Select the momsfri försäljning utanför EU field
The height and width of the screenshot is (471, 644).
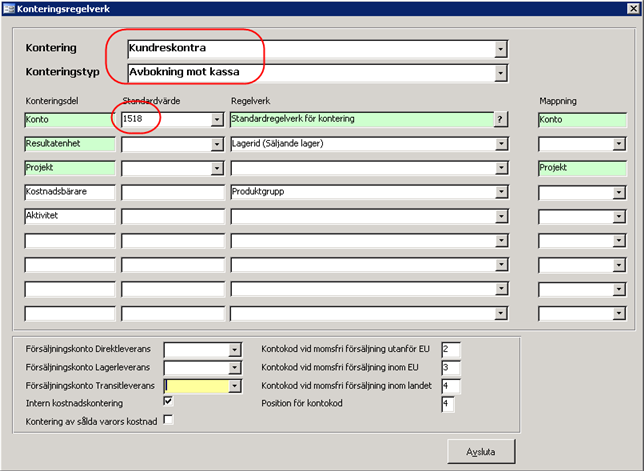pos(449,349)
